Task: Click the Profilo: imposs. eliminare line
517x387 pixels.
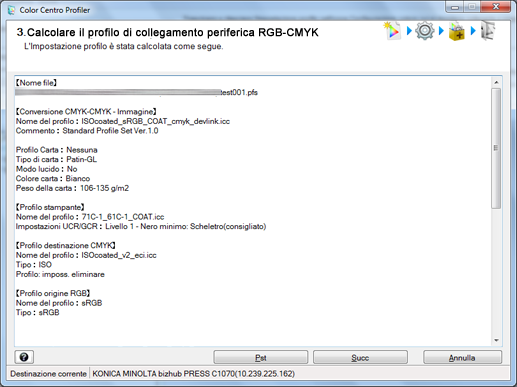Action: tap(60, 274)
